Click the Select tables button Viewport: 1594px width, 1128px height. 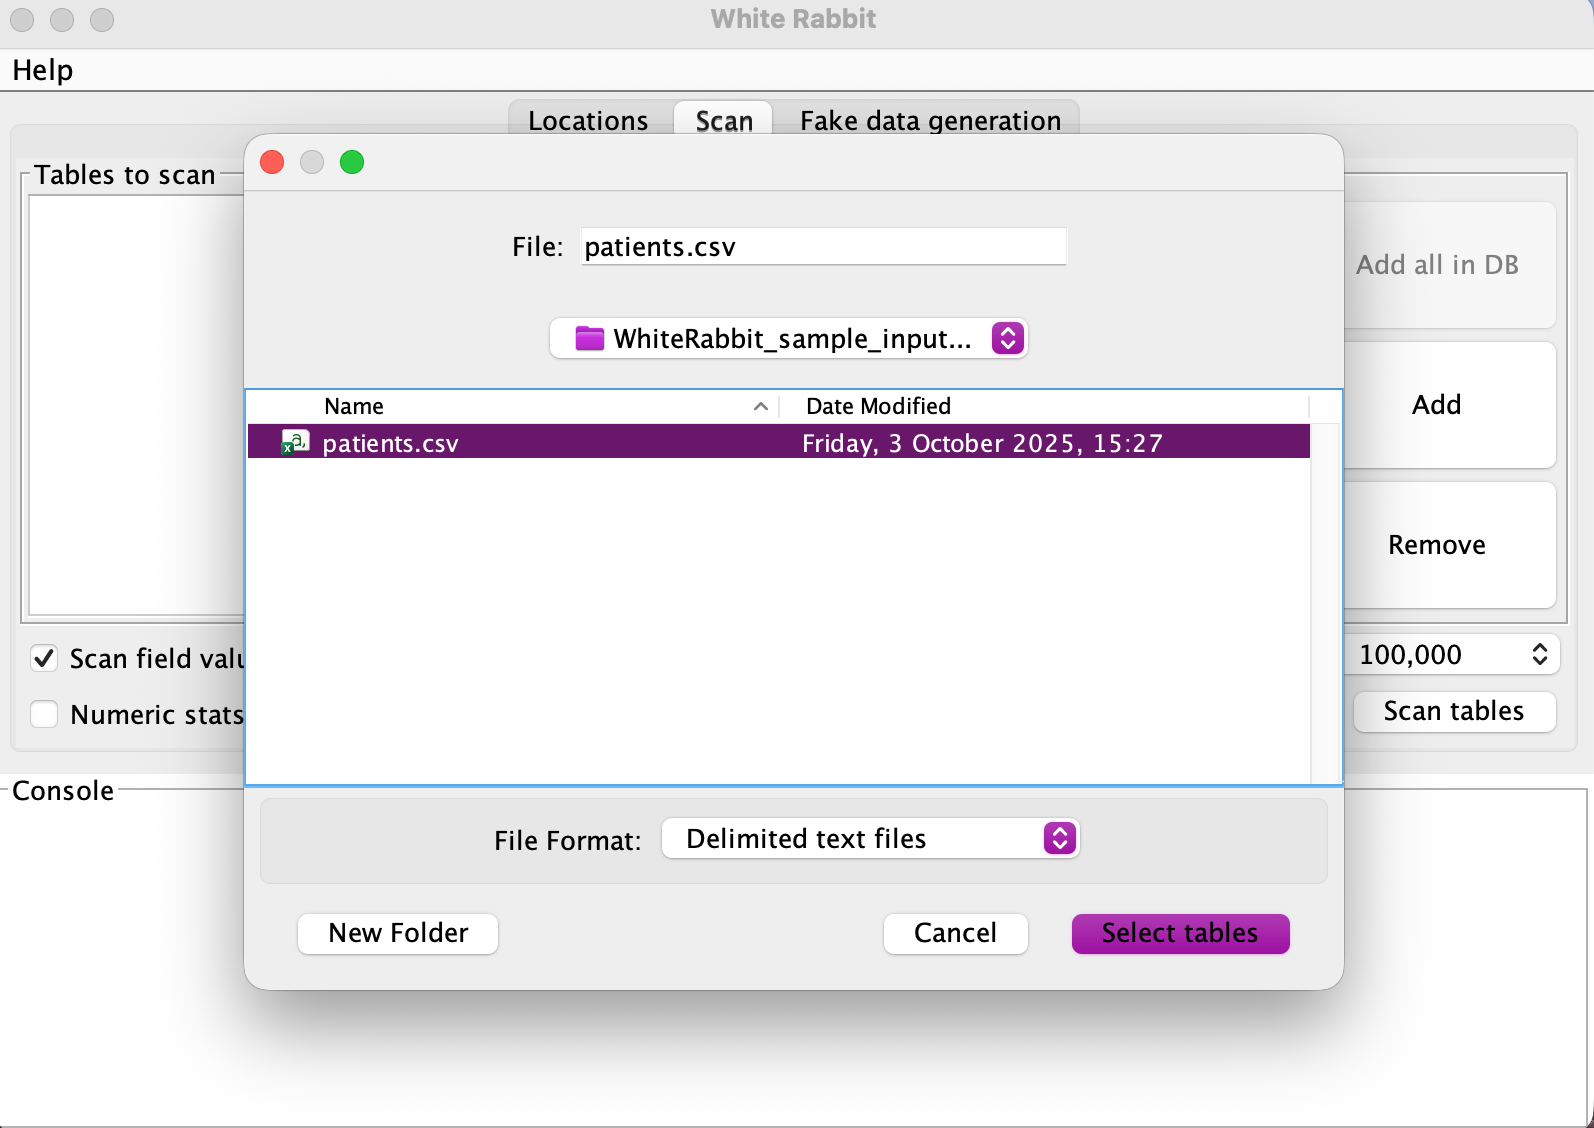point(1180,933)
